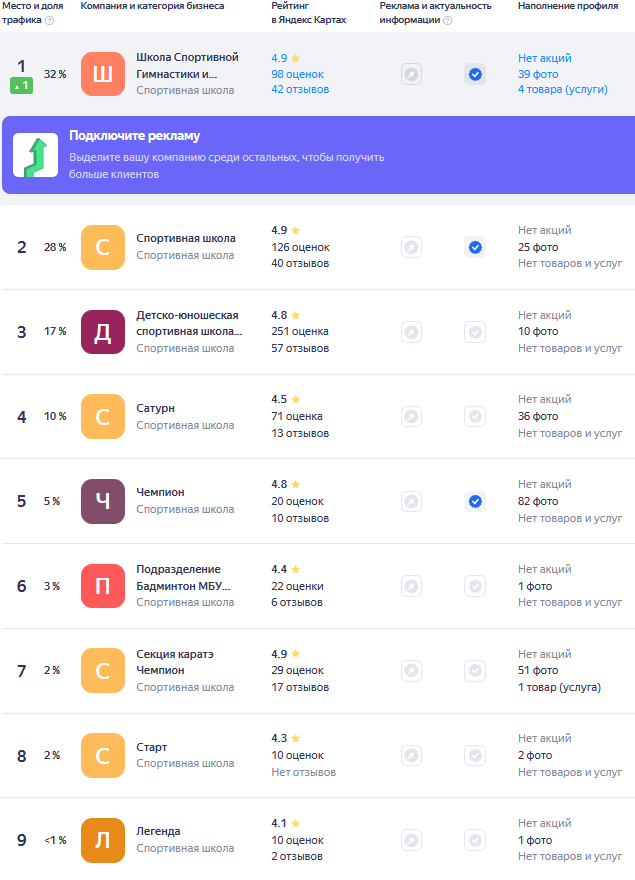The width and height of the screenshot is (635, 880).
Task: Click the blue verified checkmark in second-ranked Спортивная школа row
Action: 475,247
